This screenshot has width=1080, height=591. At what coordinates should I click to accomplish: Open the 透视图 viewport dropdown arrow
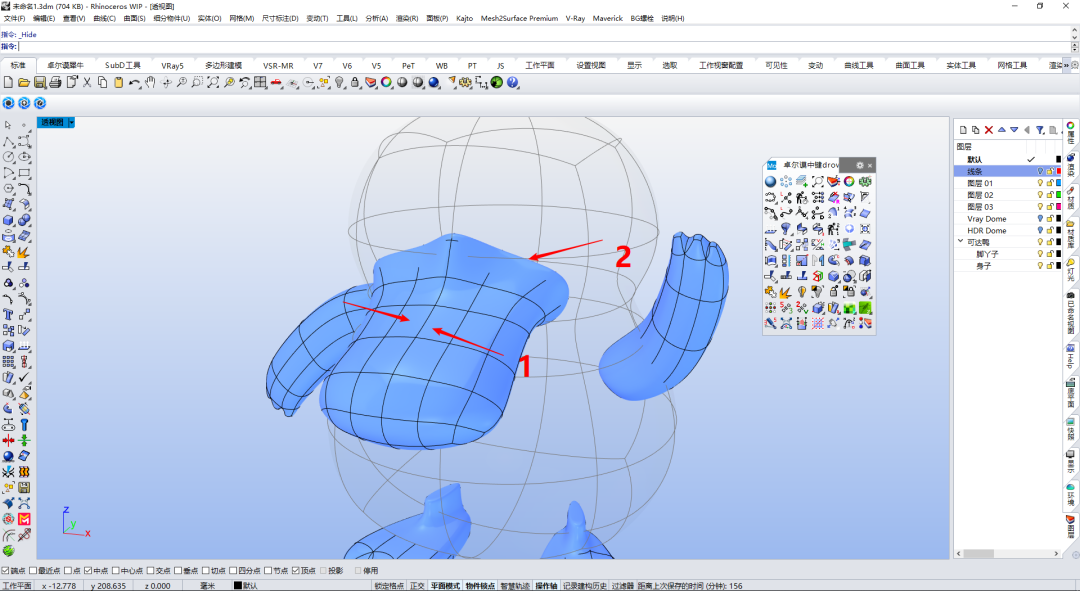pos(71,122)
